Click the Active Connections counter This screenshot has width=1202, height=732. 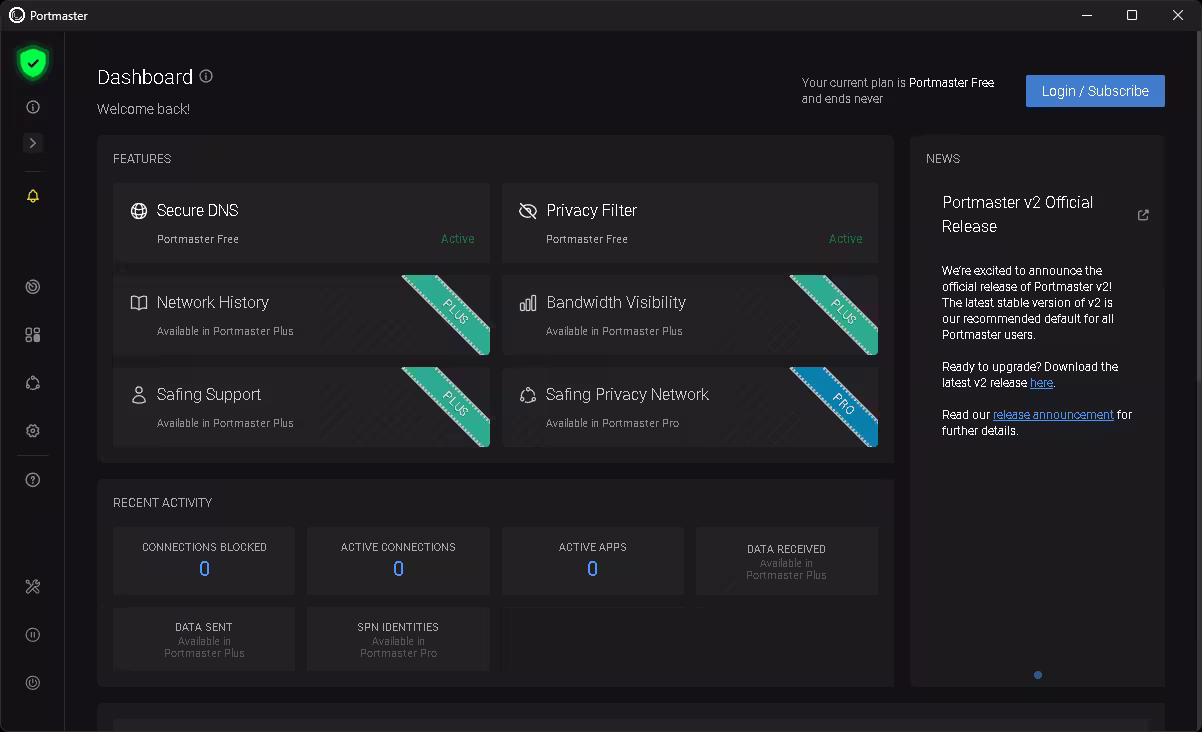coord(398,561)
